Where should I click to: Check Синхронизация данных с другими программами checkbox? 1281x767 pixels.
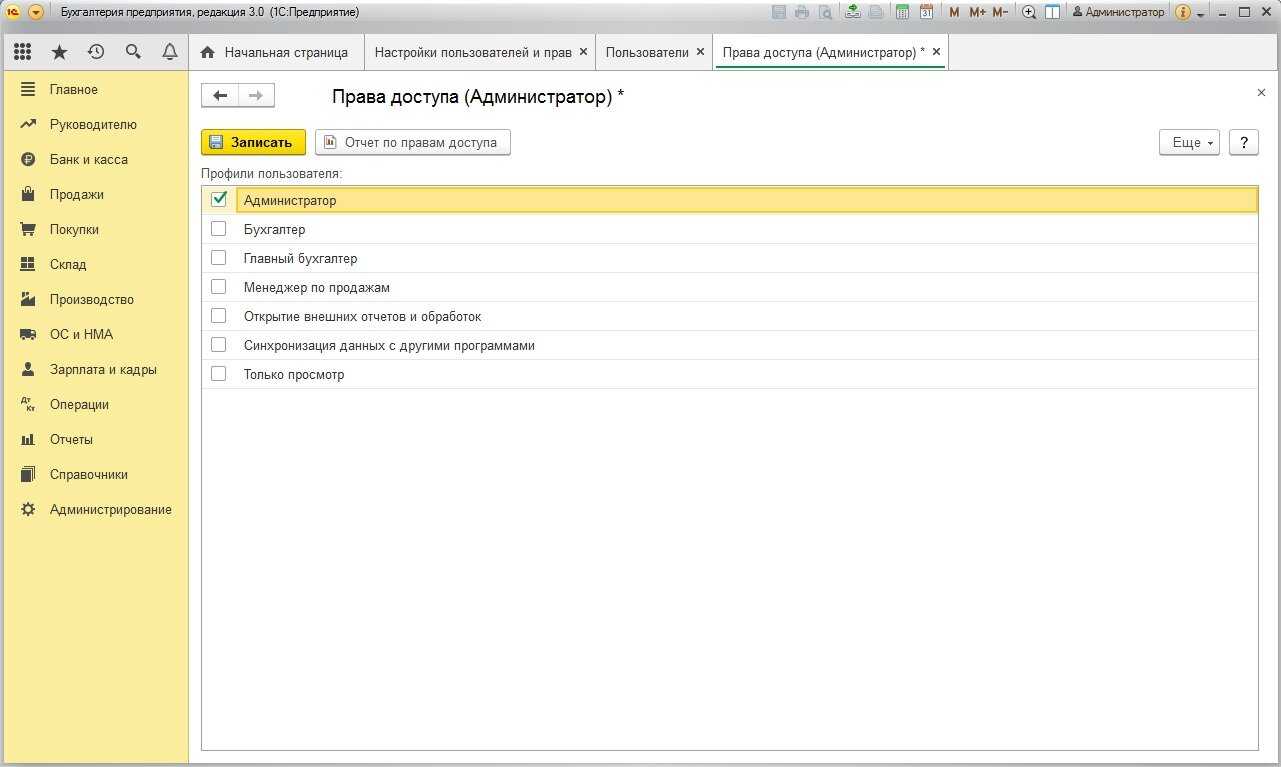(219, 344)
